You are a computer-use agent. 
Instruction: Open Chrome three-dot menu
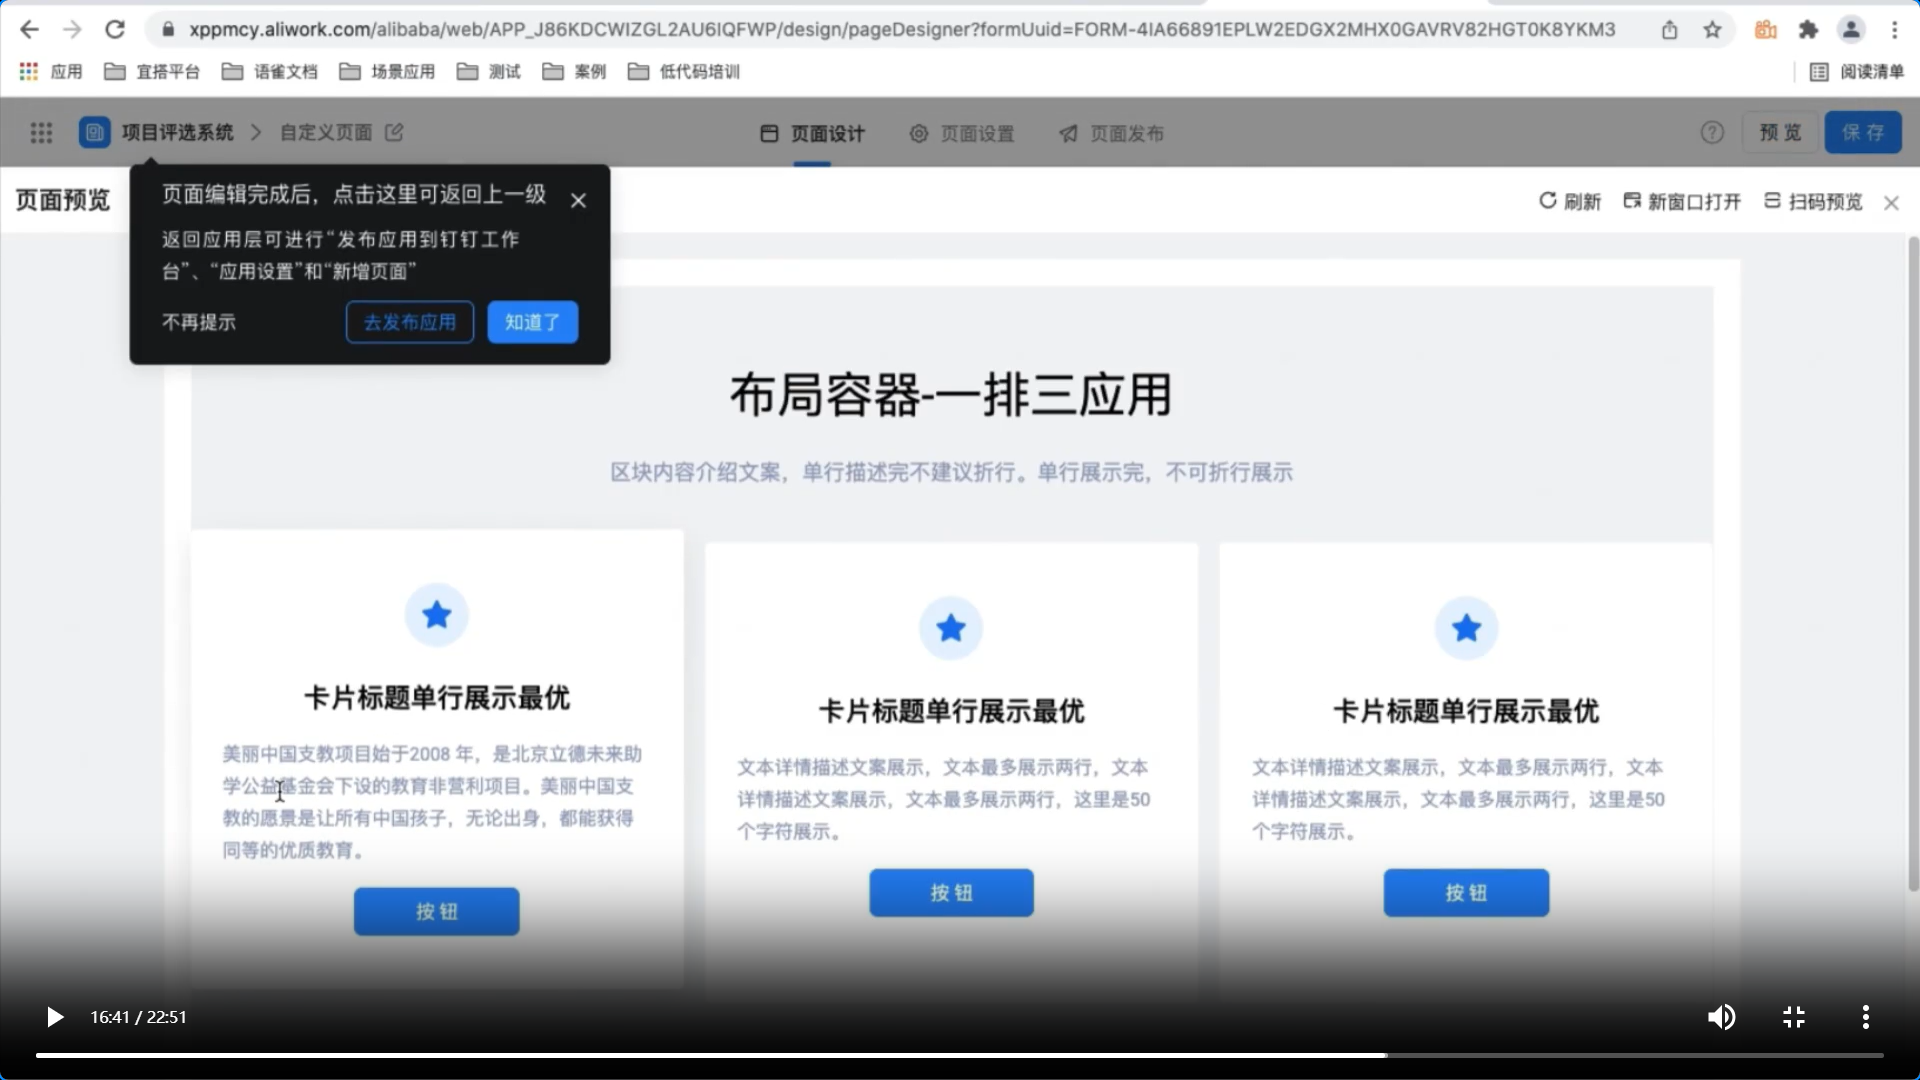1895,30
